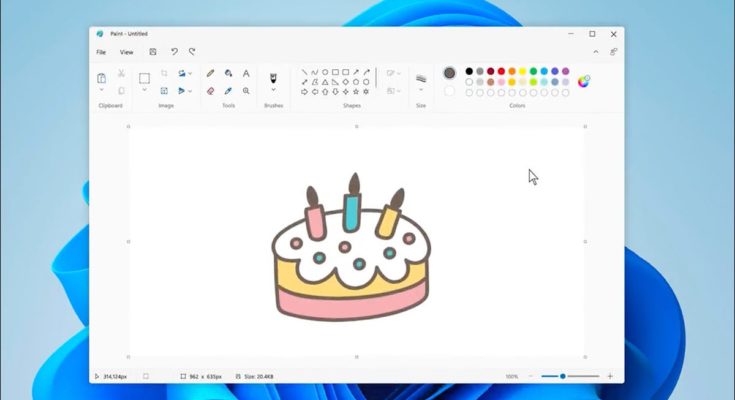Pick the Color picker eyedropper tool
The height and width of the screenshot is (400, 735).
click(228, 91)
